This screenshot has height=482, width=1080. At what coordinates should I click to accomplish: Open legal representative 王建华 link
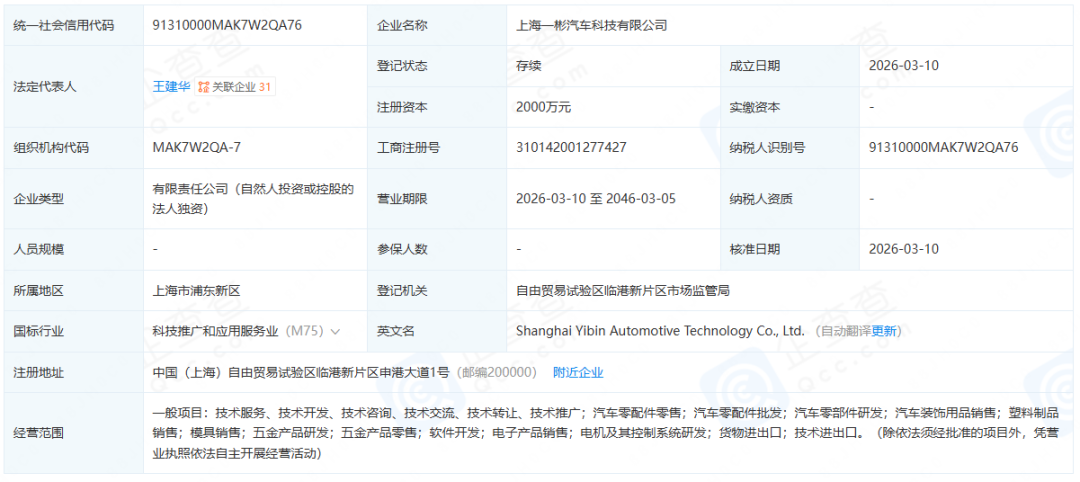[x=172, y=87]
